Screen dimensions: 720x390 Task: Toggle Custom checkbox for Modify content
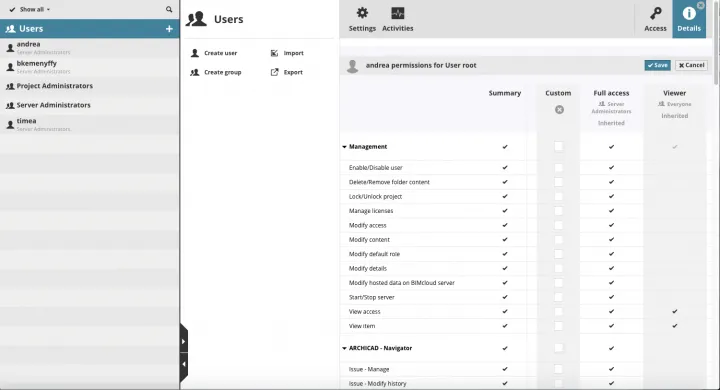click(558, 239)
